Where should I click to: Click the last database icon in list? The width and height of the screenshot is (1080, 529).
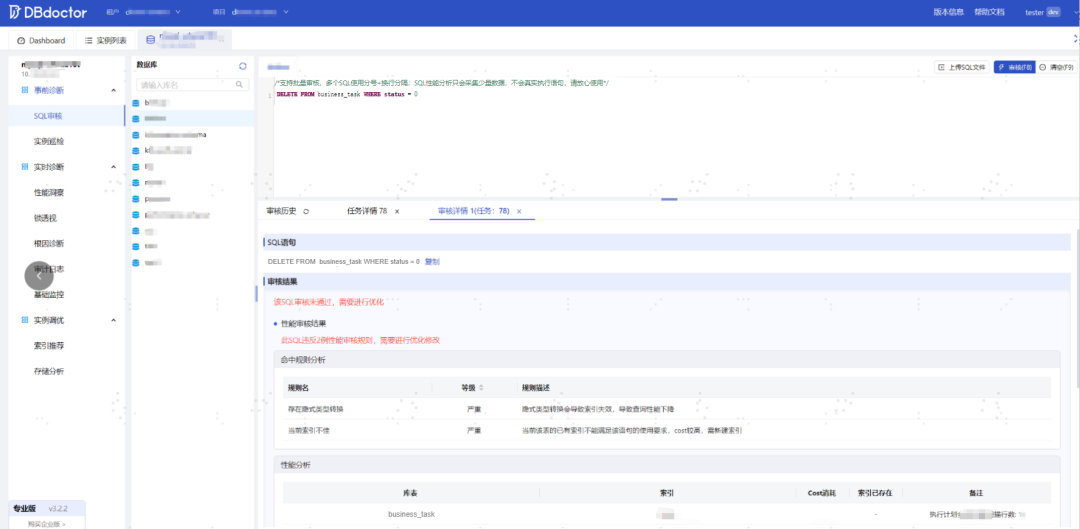(x=136, y=262)
